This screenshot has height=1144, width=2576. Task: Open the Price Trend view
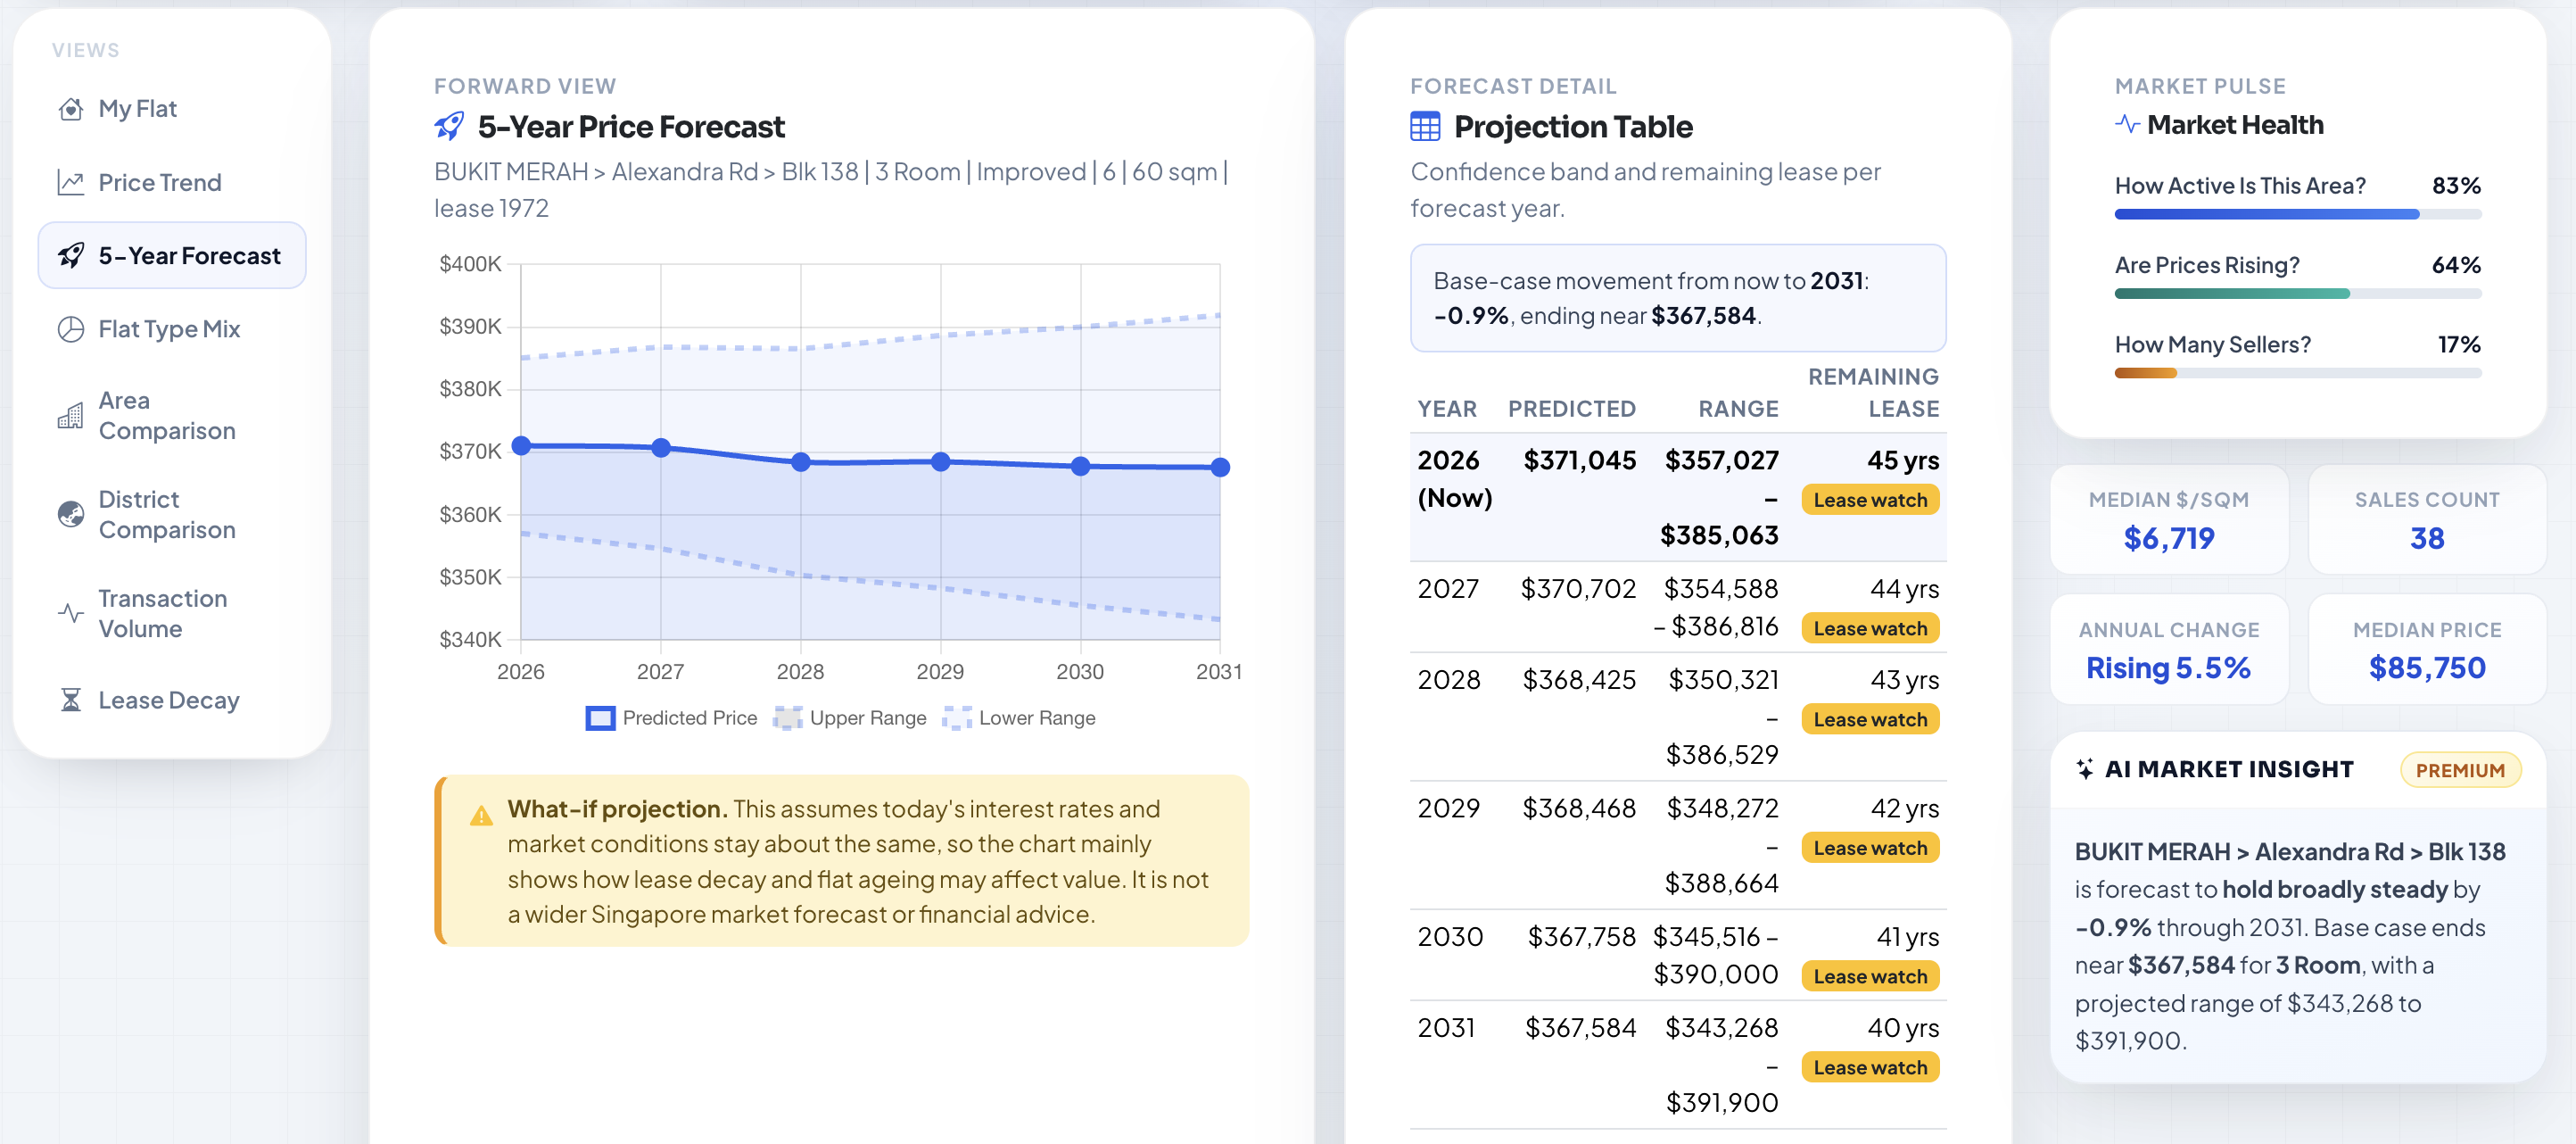[x=172, y=183]
